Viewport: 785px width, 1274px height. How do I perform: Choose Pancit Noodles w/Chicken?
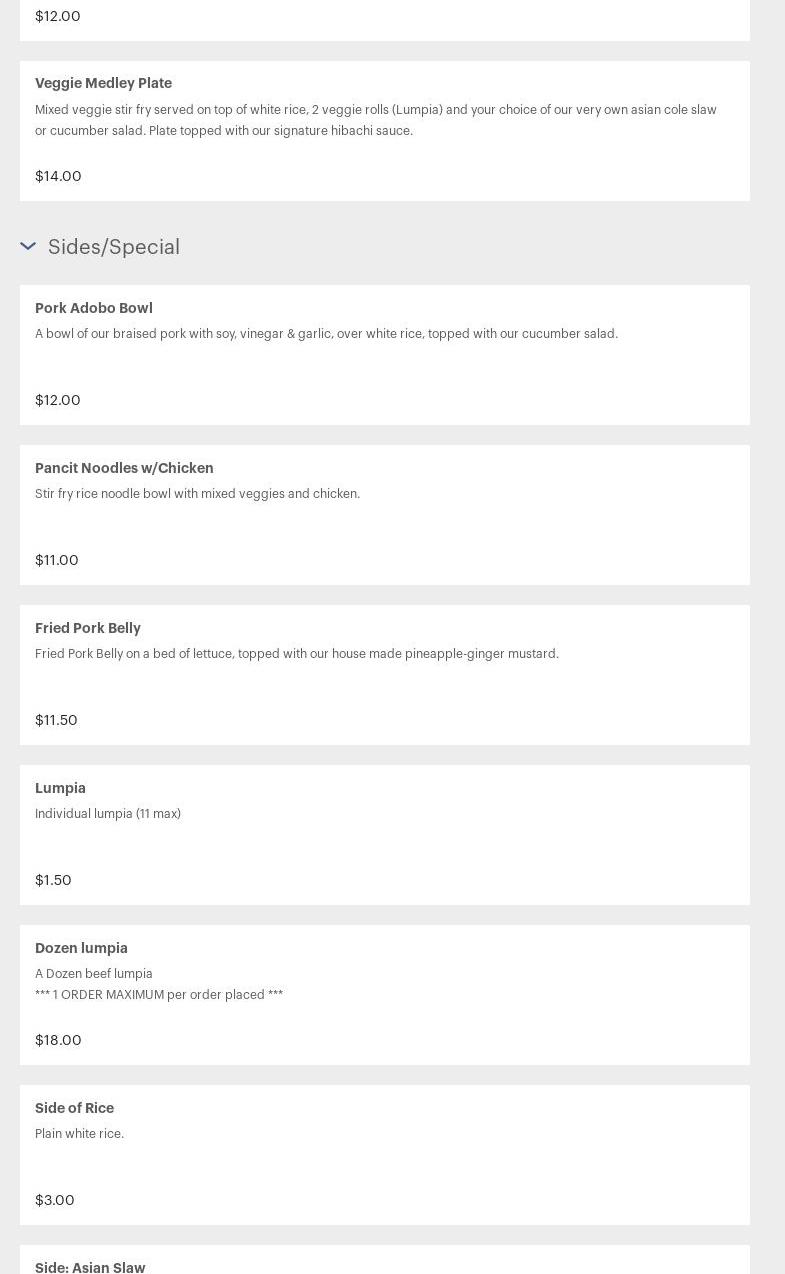124,468
